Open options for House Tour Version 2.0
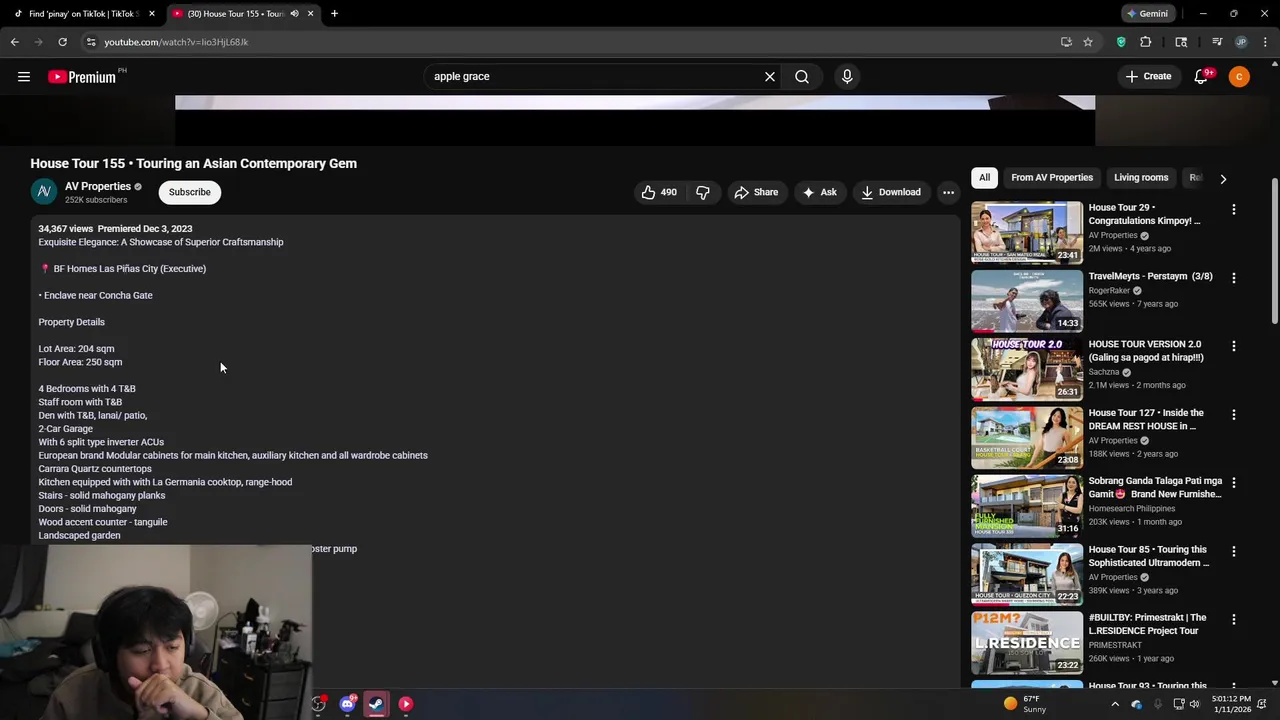Image resolution: width=1280 pixels, height=720 pixels. pyautogui.click(x=1233, y=346)
